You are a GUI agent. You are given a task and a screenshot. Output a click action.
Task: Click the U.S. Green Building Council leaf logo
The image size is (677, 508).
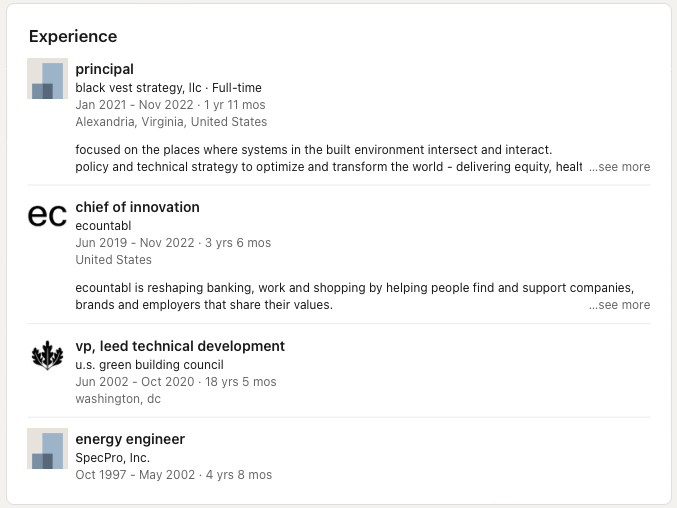(x=47, y=355)
